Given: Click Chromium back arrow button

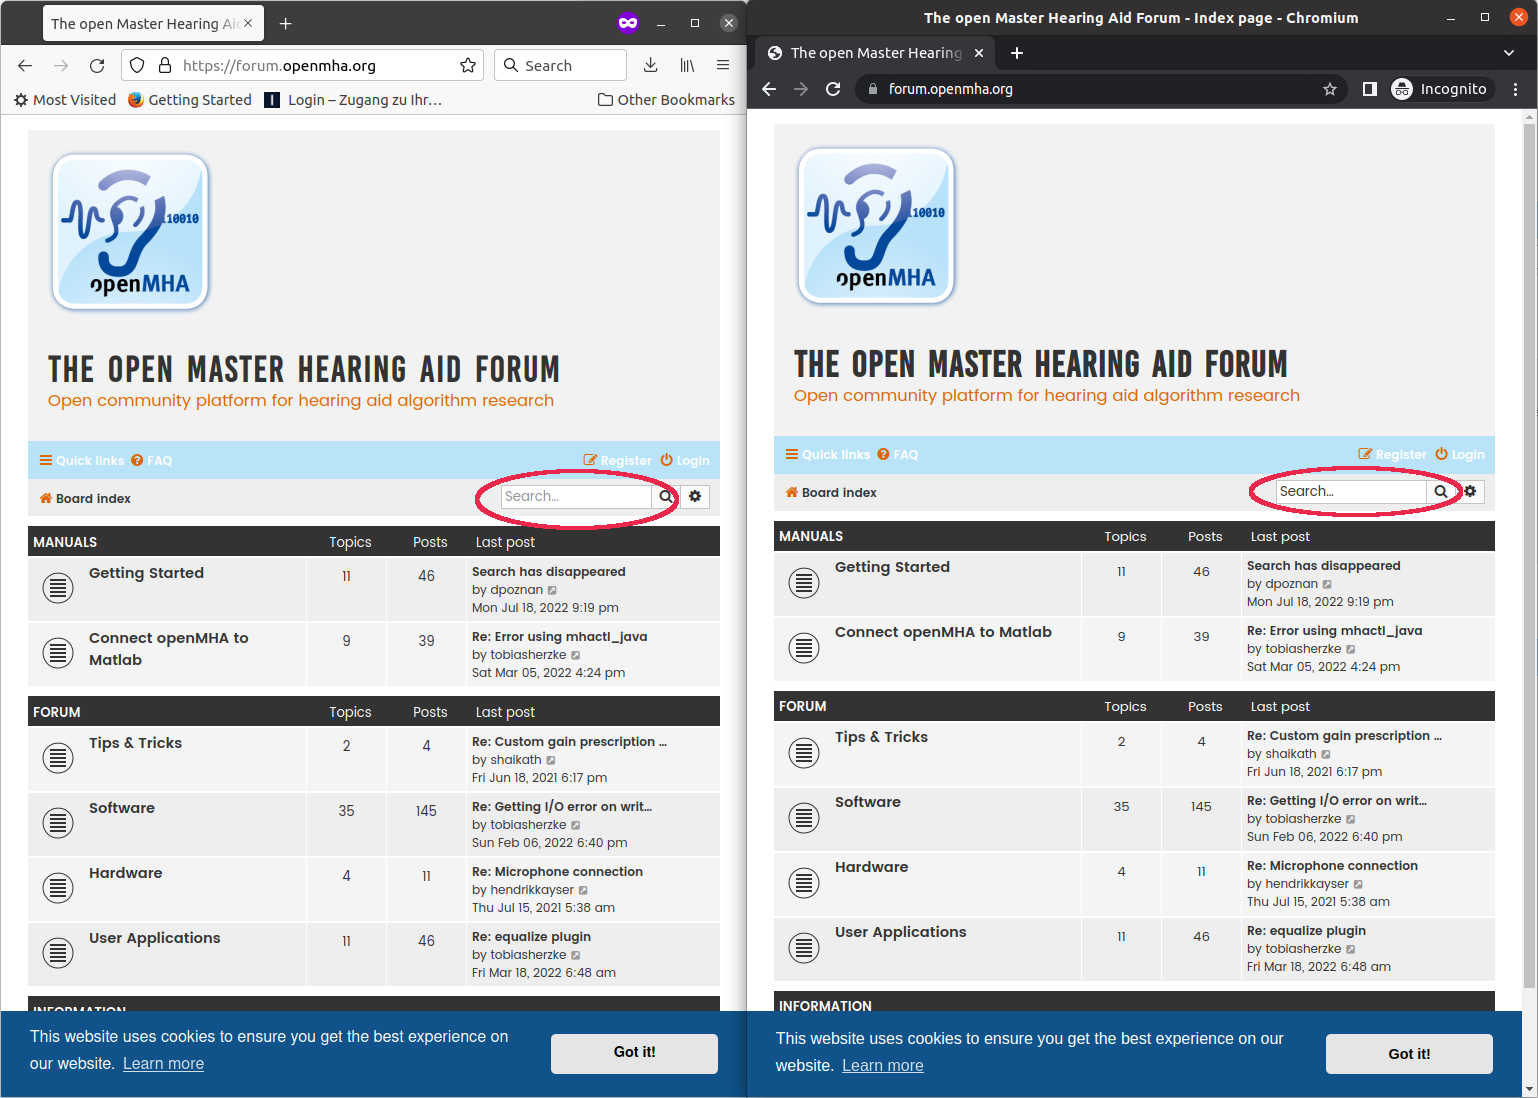Looking at the screenshot, I should tap(769, 89).
